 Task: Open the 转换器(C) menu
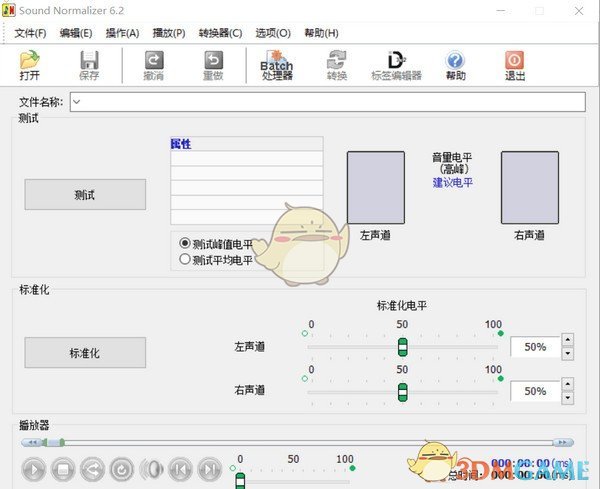(x=220, y=33)
